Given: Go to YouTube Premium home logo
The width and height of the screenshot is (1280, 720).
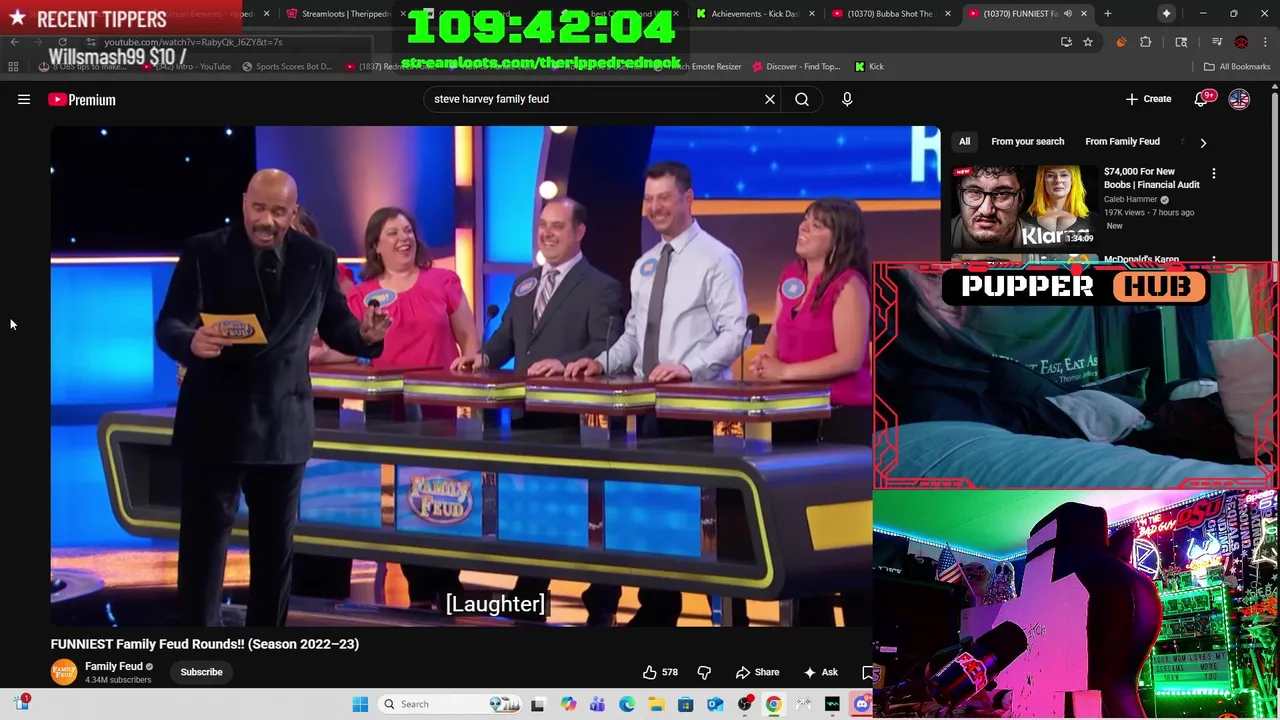Looking at the screenshot, I should 82,99.
